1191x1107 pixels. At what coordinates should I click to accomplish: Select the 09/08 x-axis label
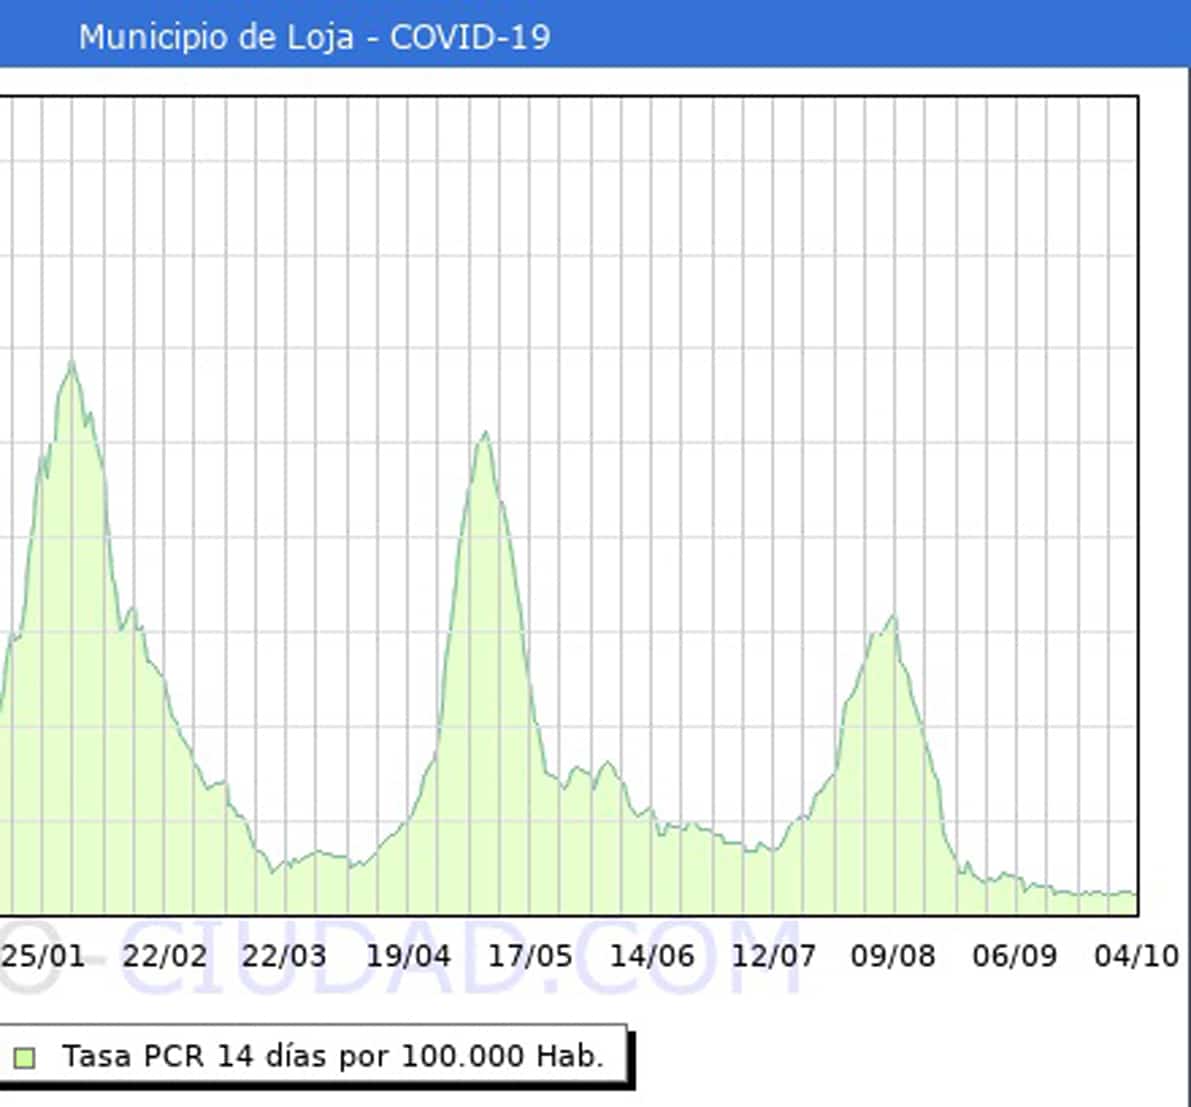point(893,956)
